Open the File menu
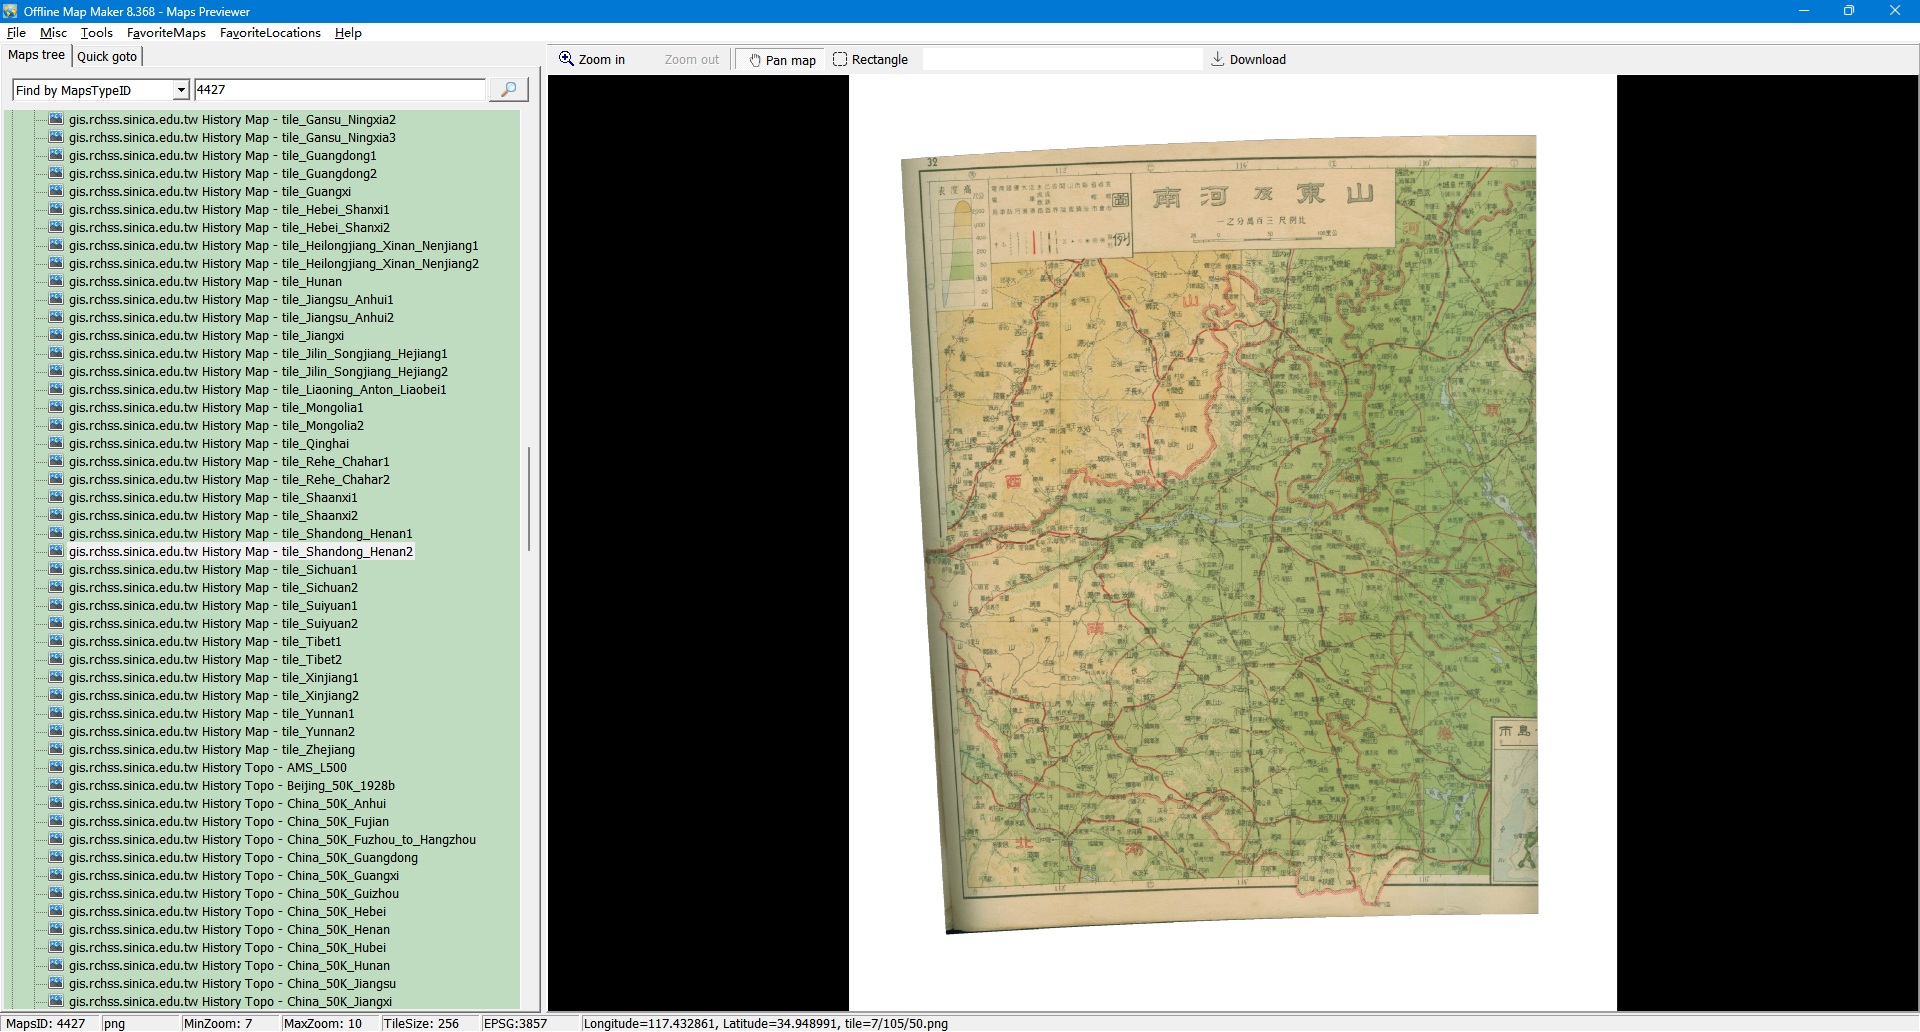This screenshot has width=1920, height=1032. coord(16,33)
